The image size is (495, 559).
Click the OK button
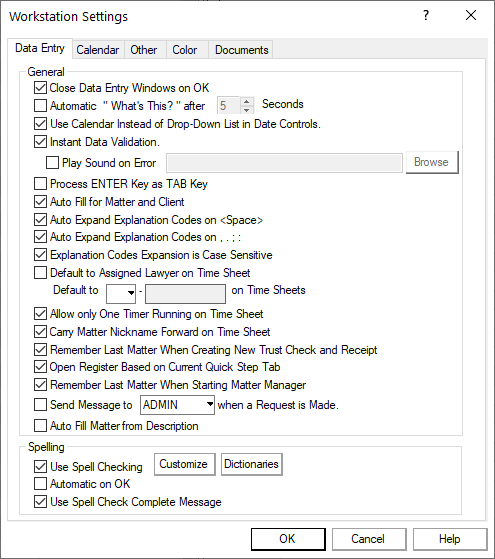pos(288,539)
